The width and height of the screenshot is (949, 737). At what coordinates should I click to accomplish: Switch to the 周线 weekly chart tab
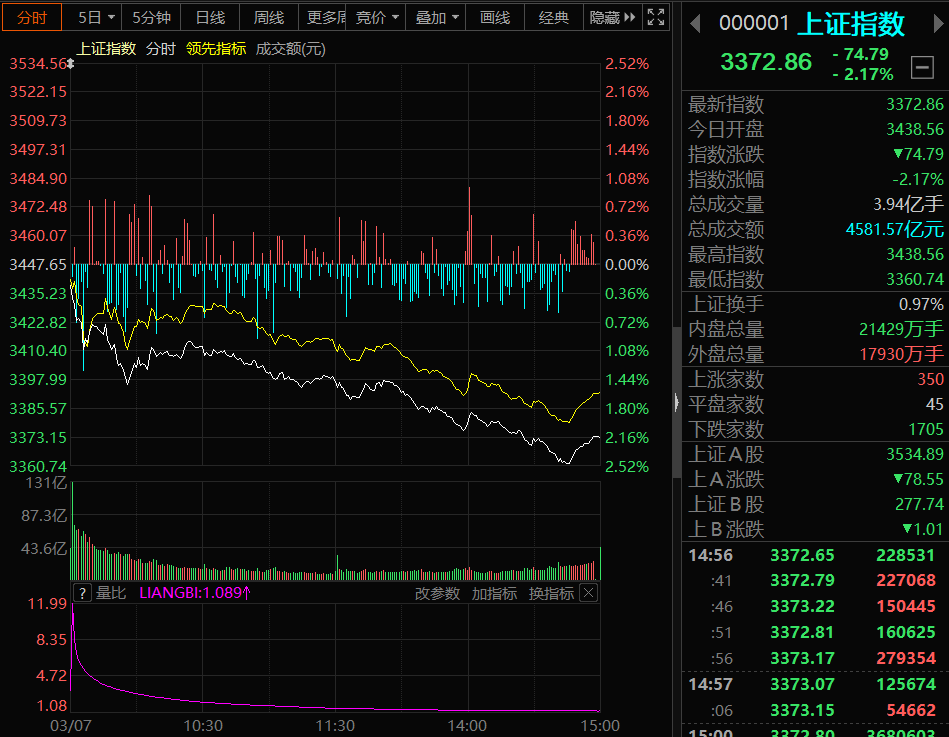(x=268, y=17)
